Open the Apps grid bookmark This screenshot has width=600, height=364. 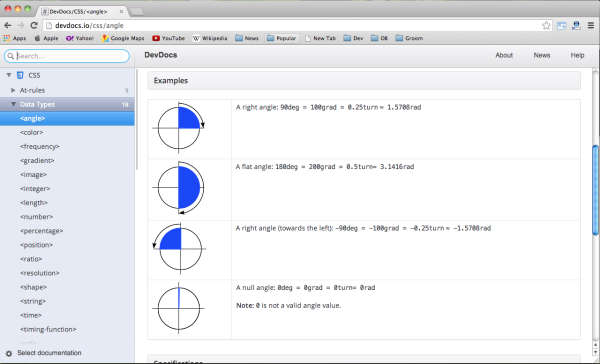coord(15,38)
